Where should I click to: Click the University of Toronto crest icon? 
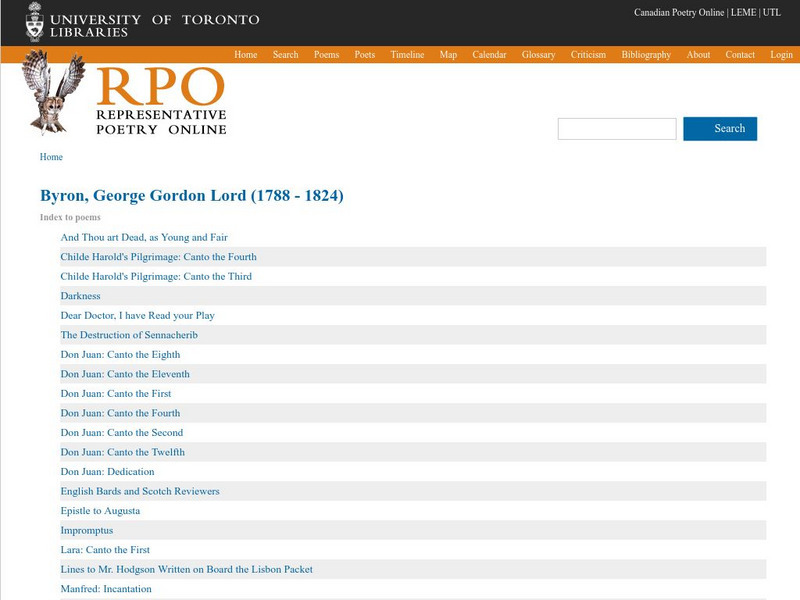pyautogui.click(x=35, y=21)
